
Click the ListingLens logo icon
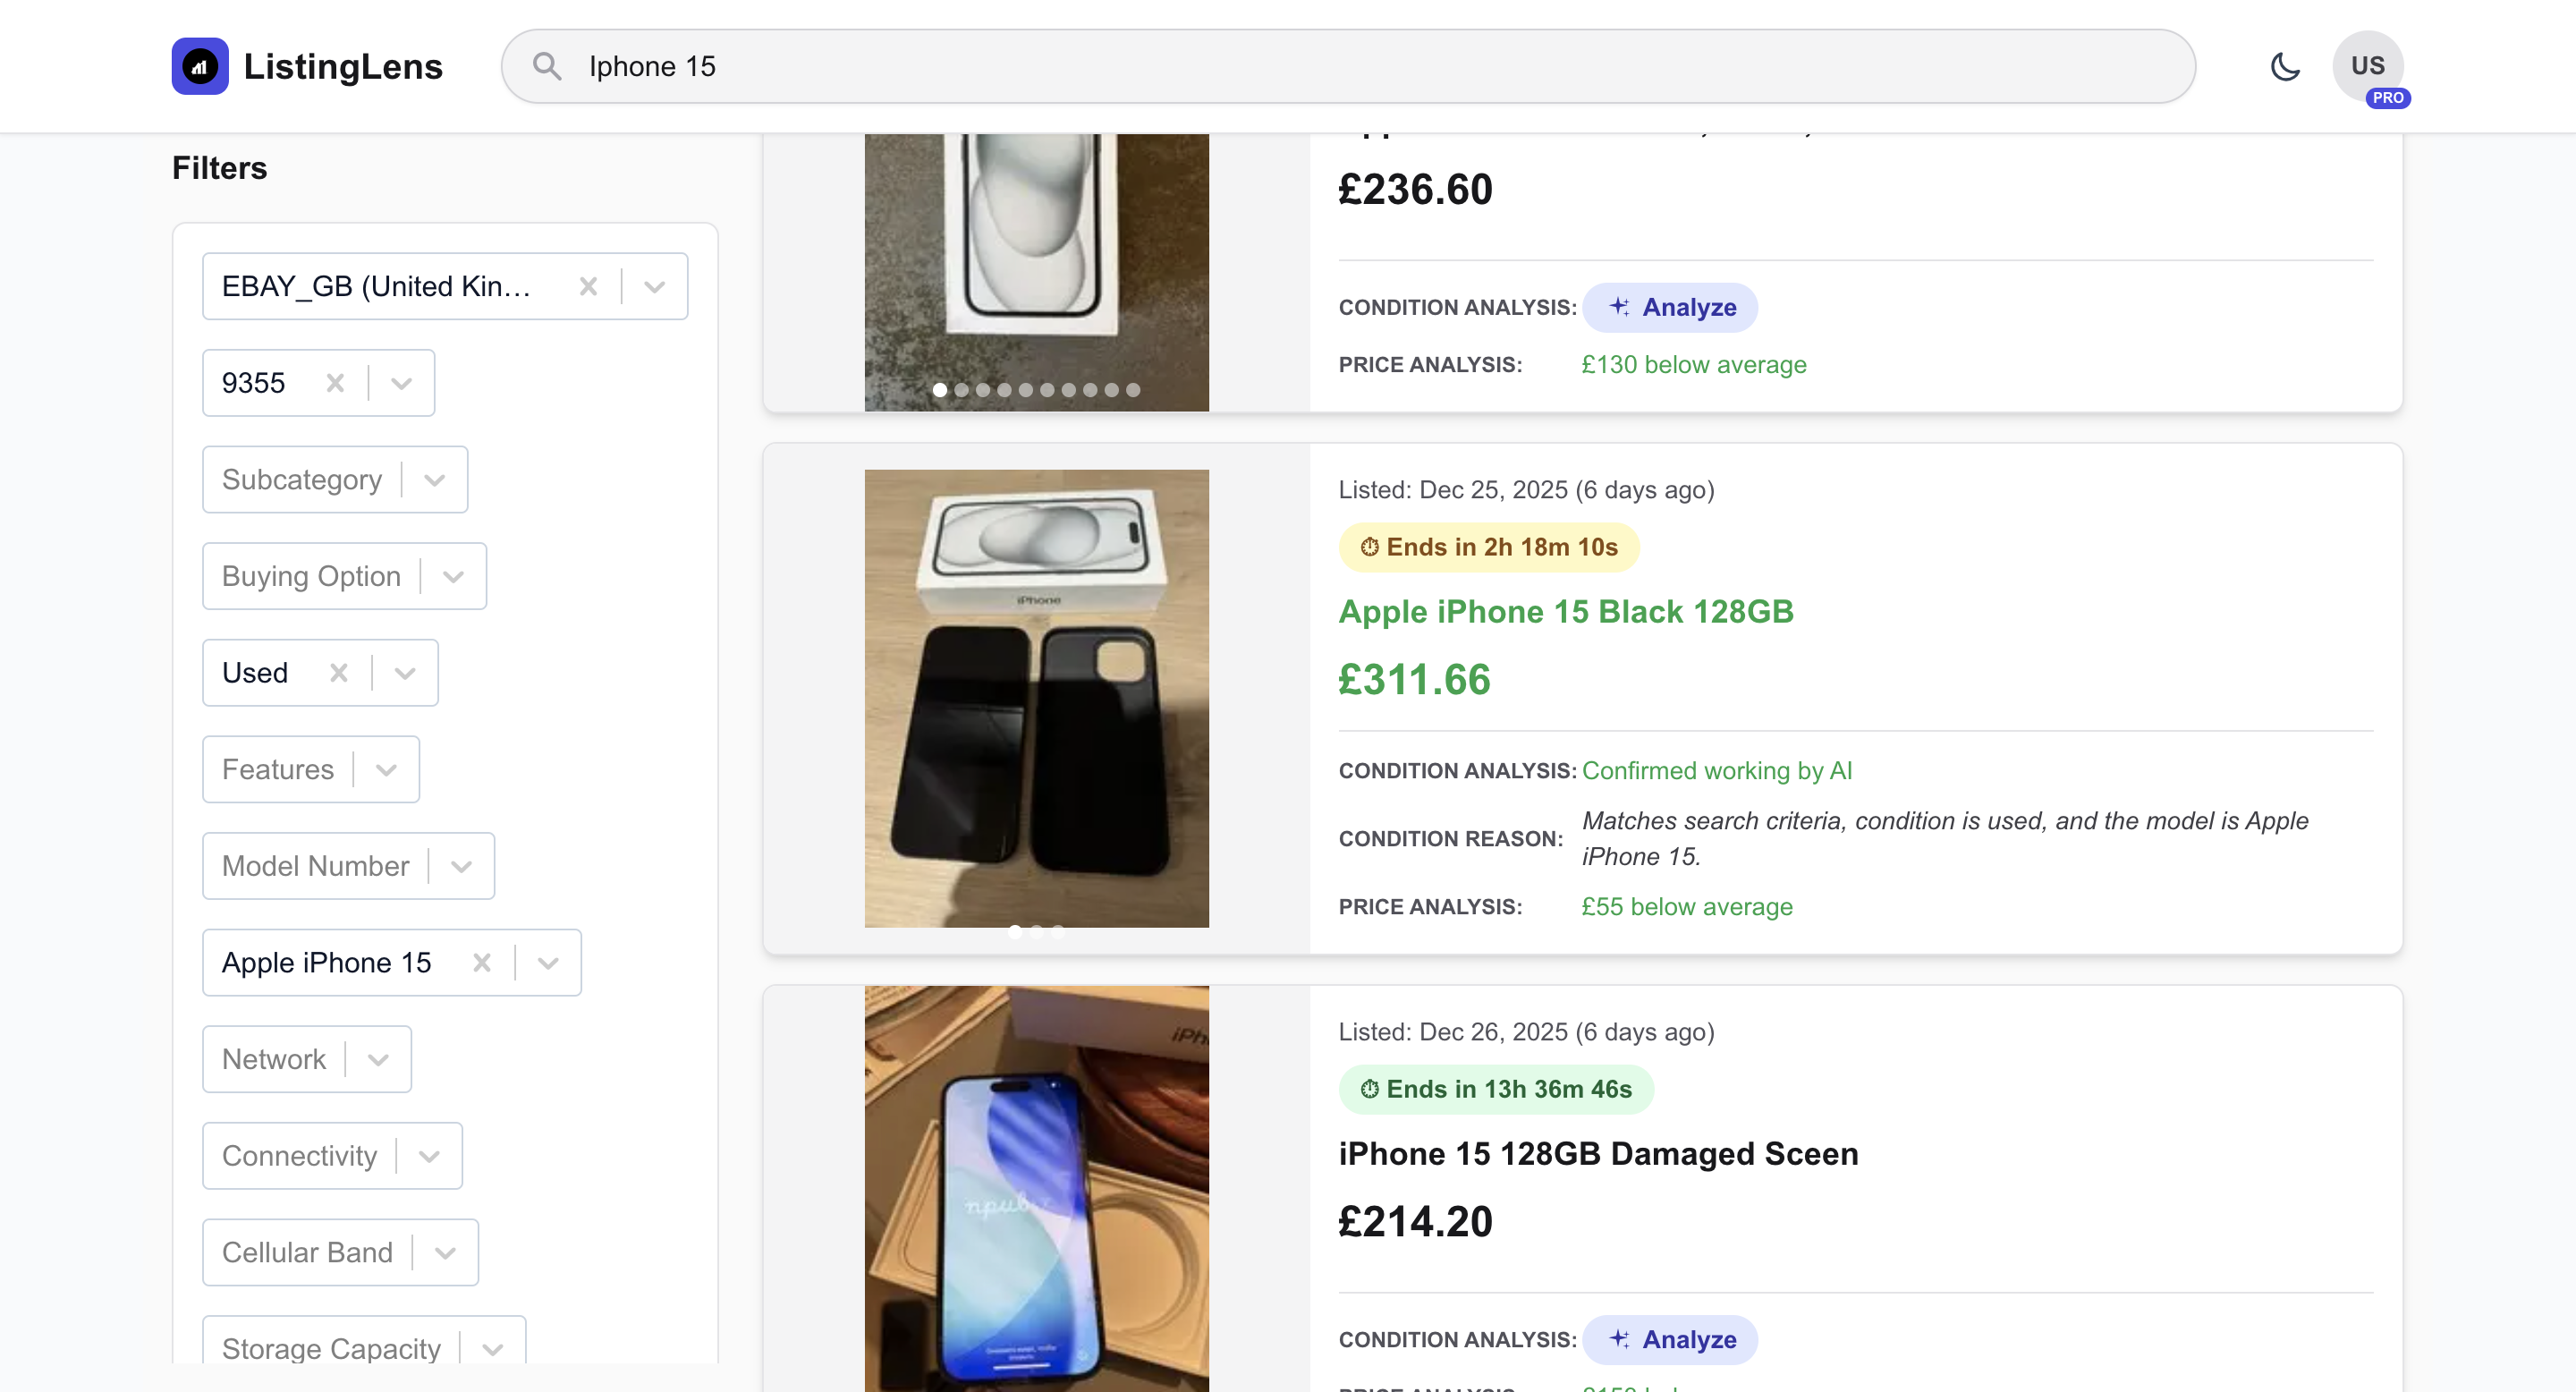pyautogui.click(x=200, y=65)
